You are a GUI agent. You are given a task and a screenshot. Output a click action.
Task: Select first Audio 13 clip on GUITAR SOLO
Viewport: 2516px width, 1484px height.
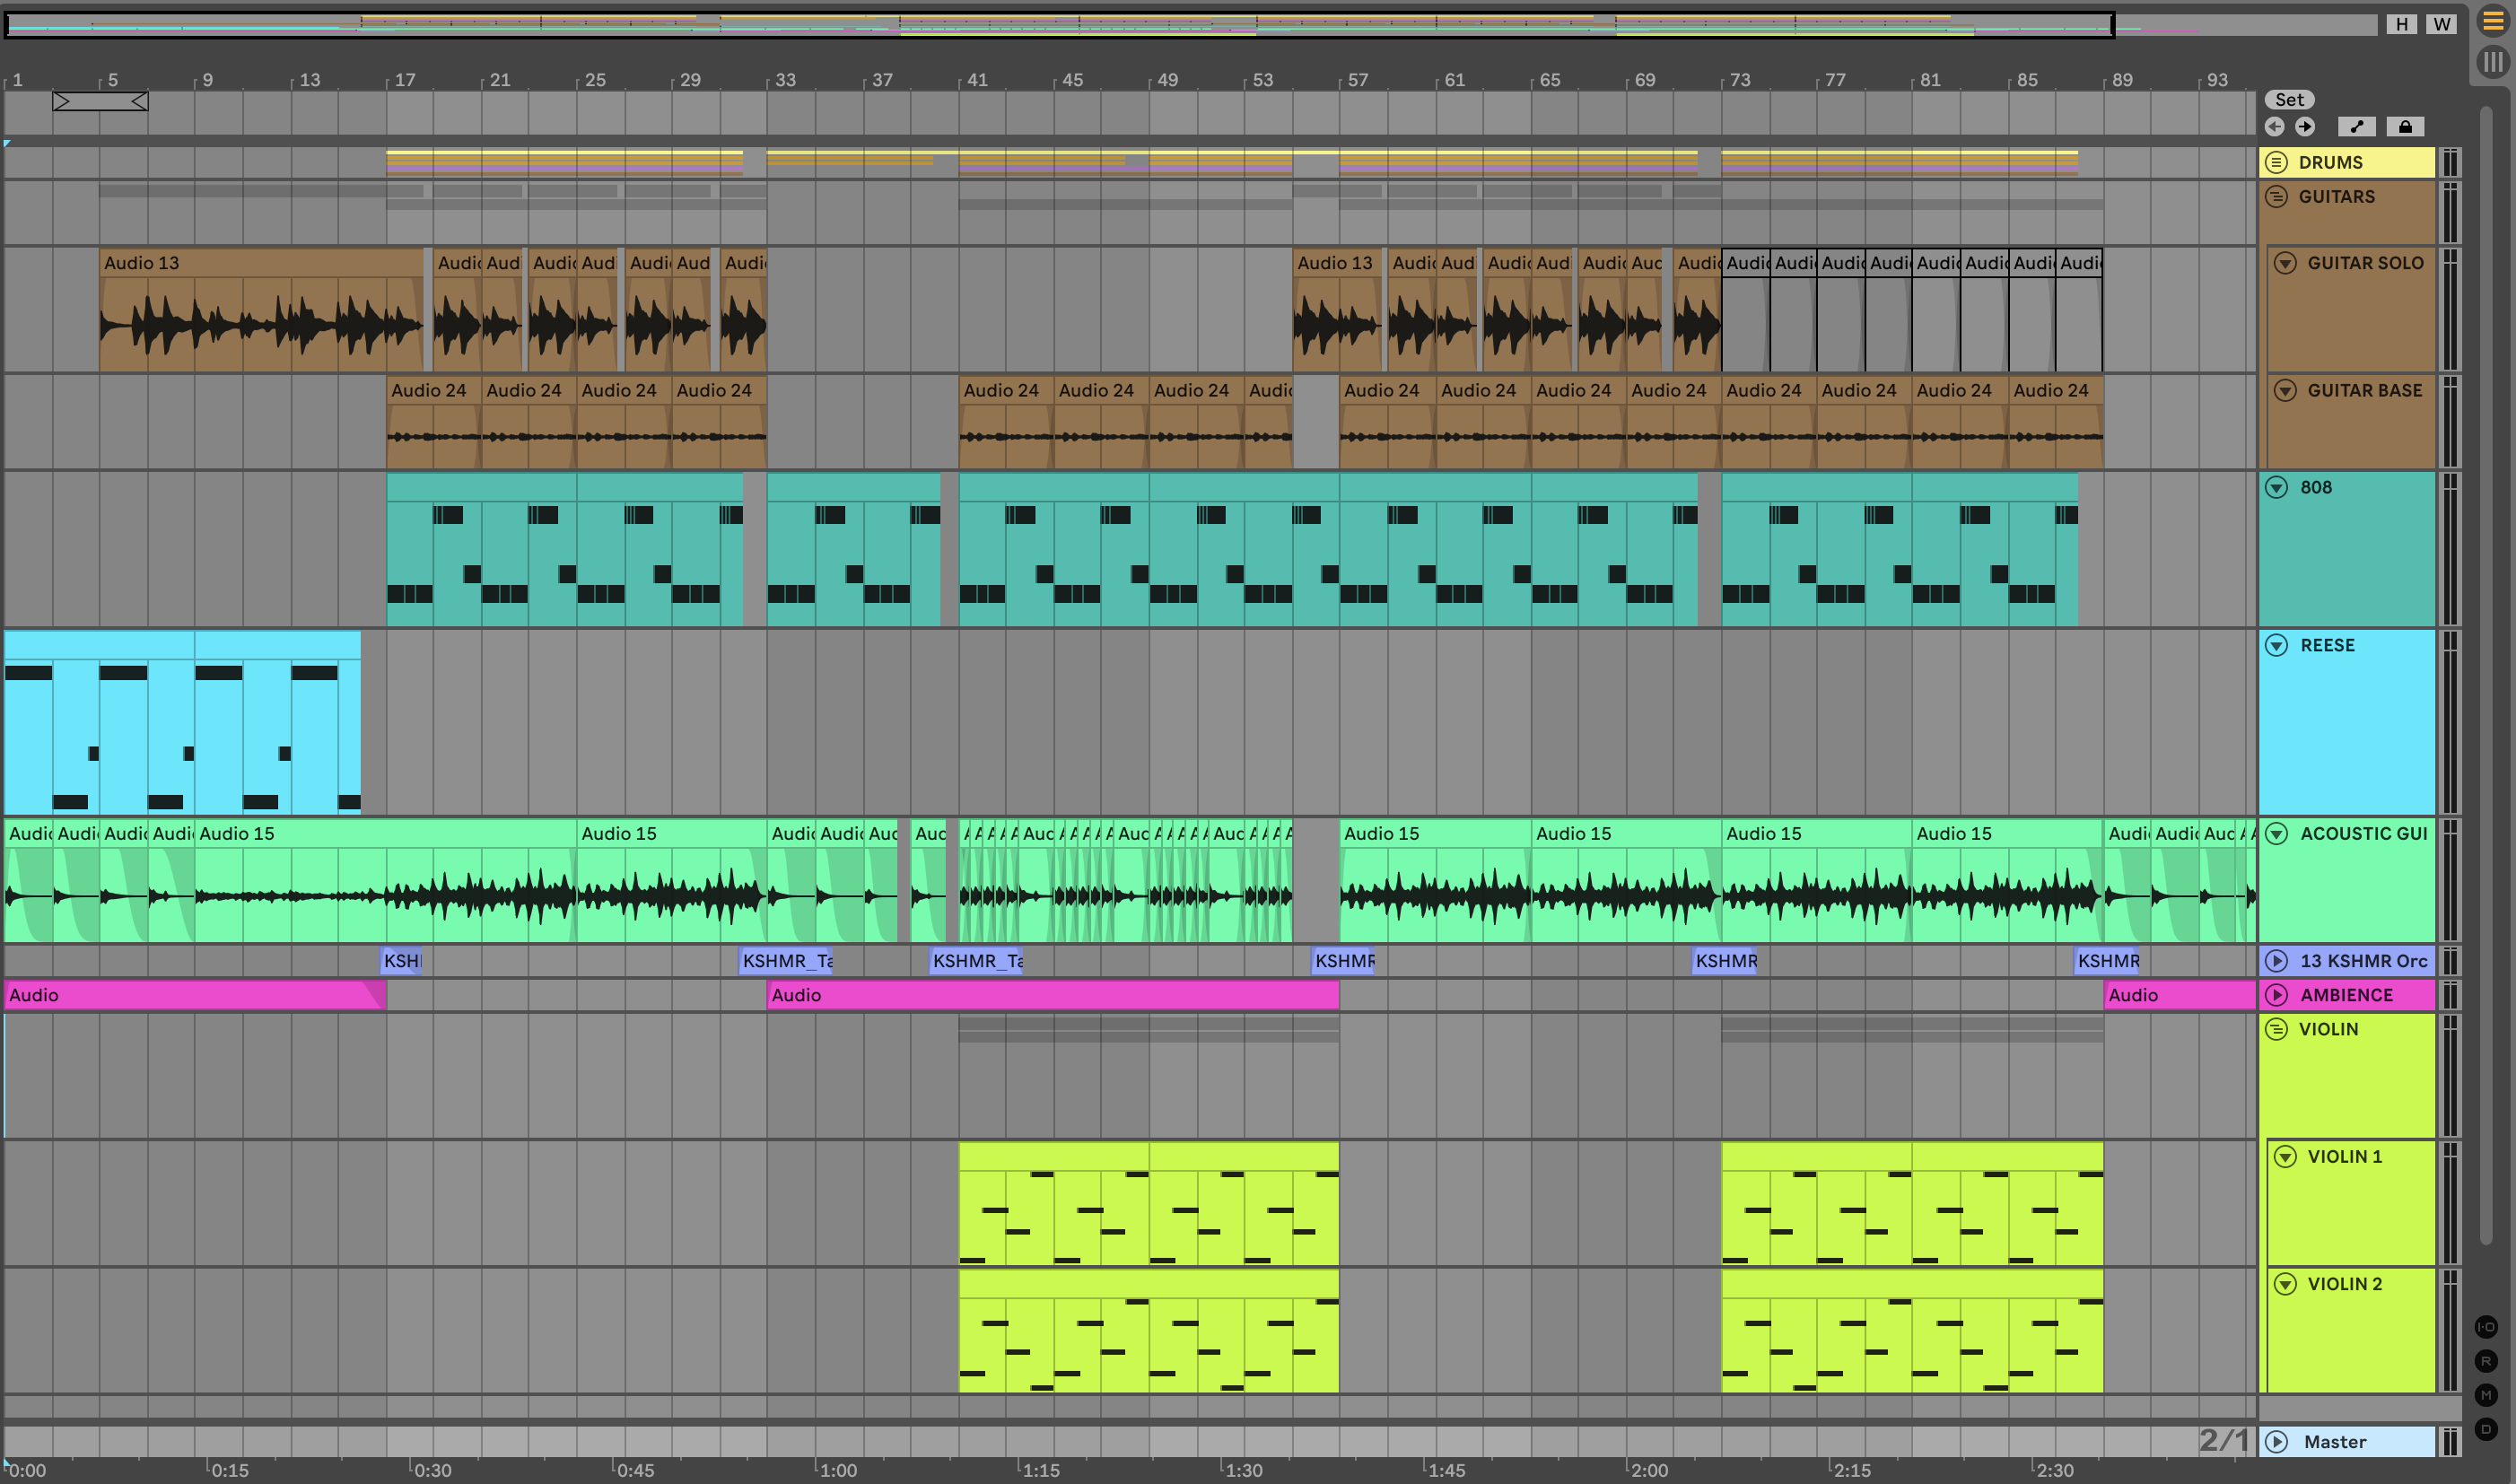click(261, 310)
